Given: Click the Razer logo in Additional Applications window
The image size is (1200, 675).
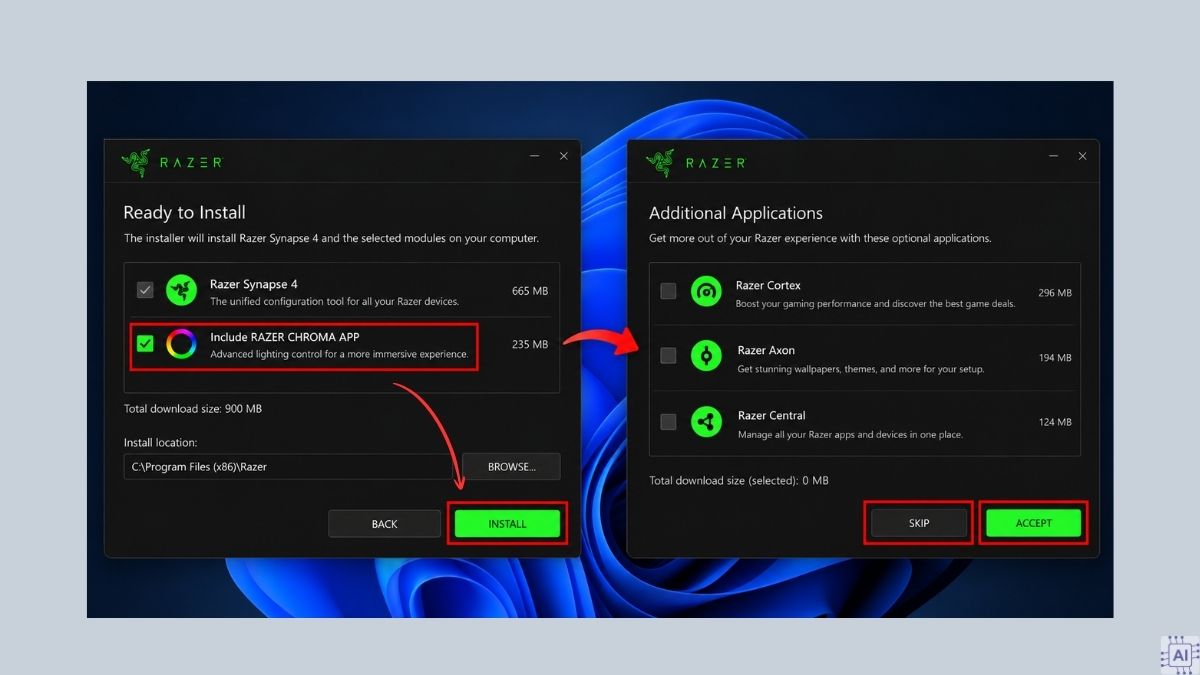Looking at the screenshot, I should [x=697, y=162].
